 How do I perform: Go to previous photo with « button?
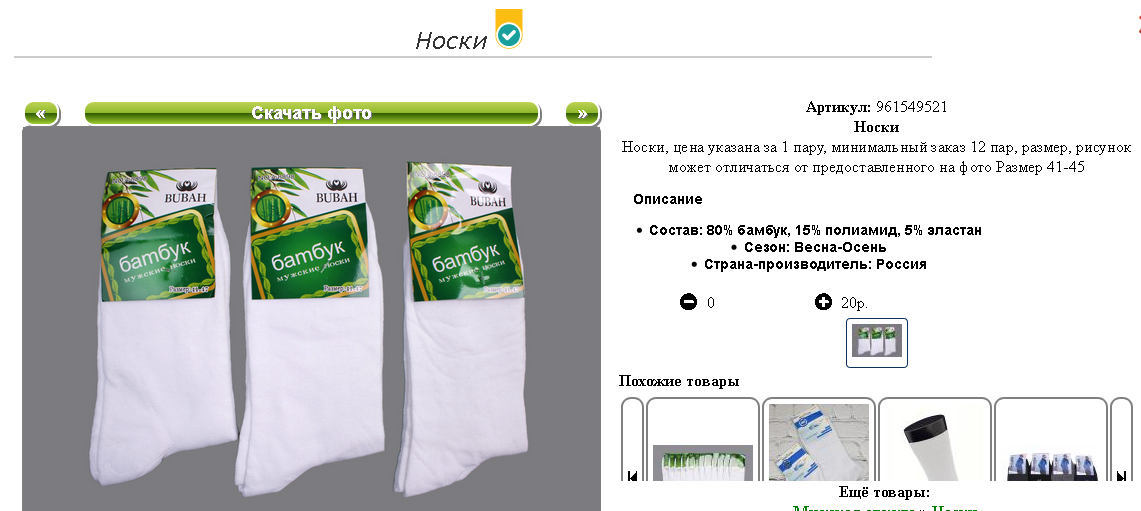tap(41, 114)
